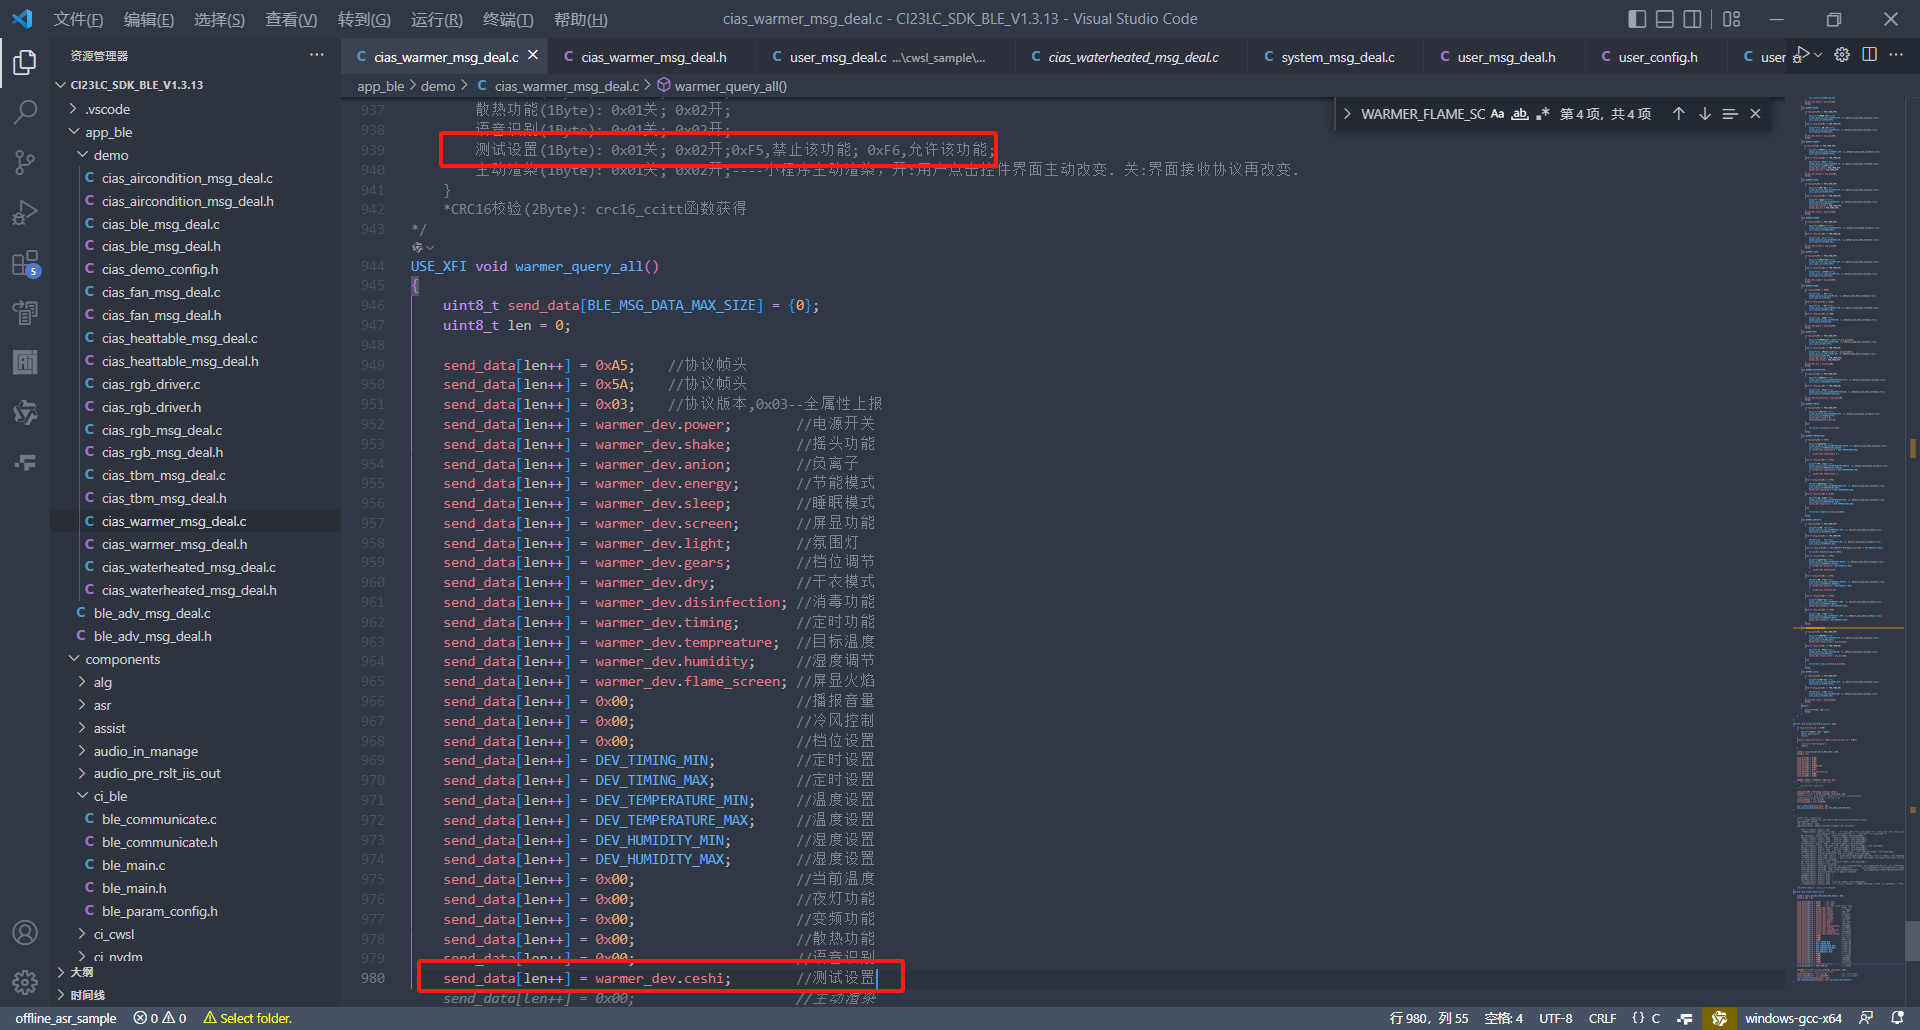Toggle Use Regular Expression in find widget
Viewport: 1920px width, 1030px height.
pyautogui.click(x=1542, y=114)
